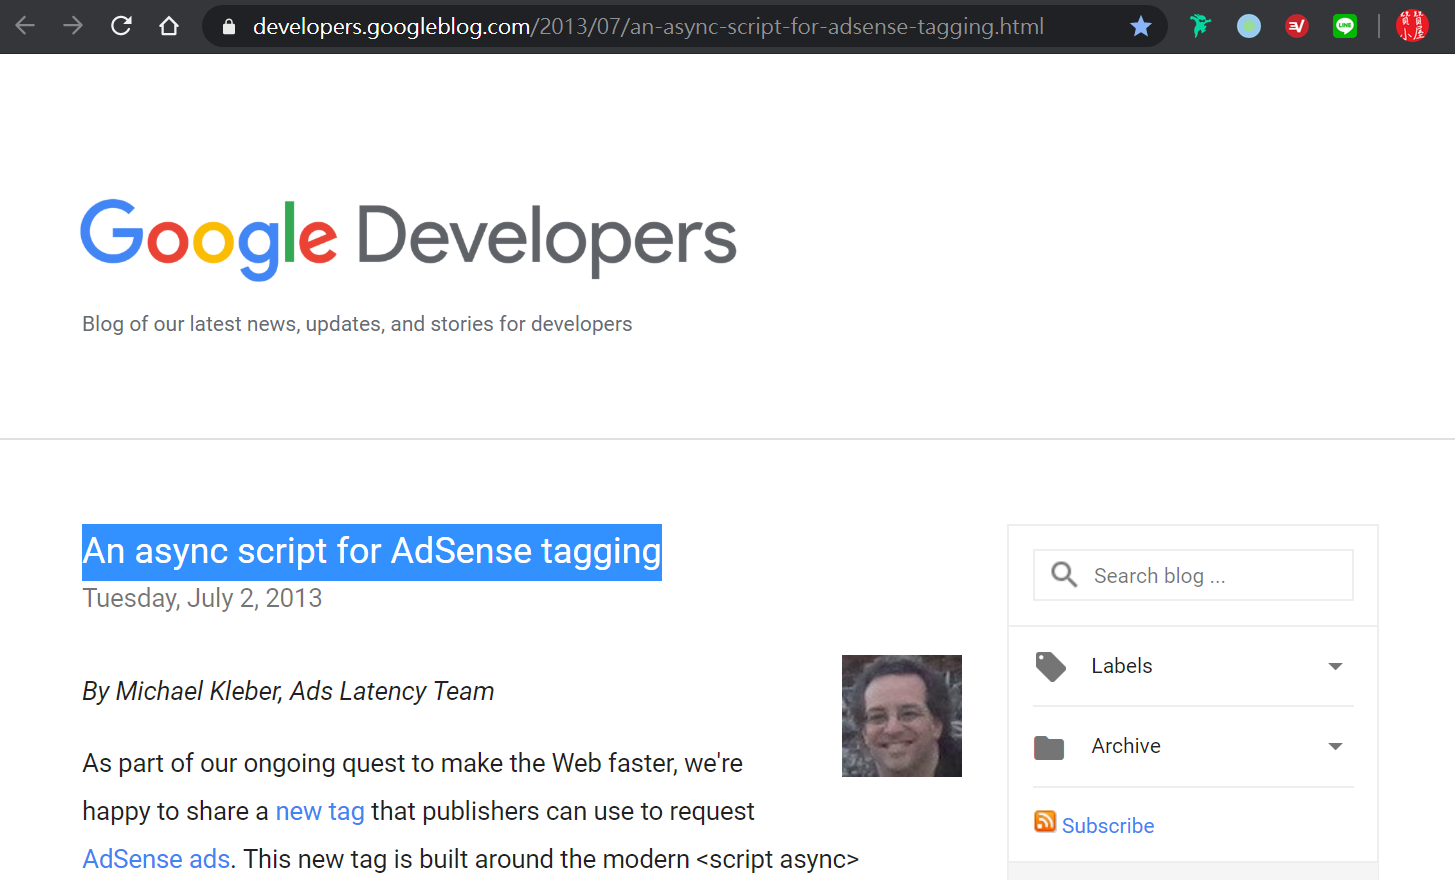The image size is (1455, 880).
Task: Reload the current page
Action: [x=121, y=26]
